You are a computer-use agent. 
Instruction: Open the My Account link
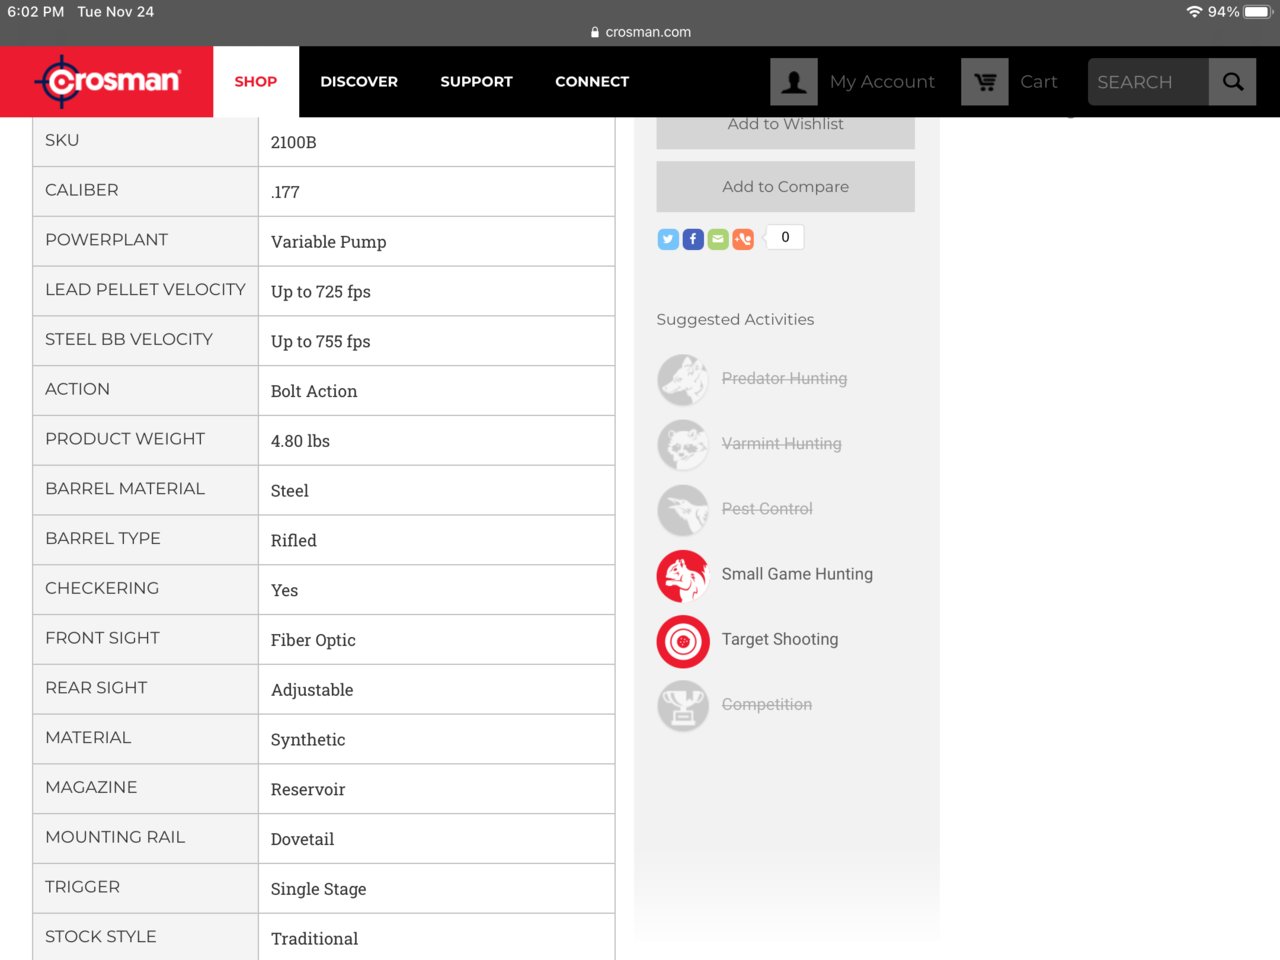pos(882,82)
